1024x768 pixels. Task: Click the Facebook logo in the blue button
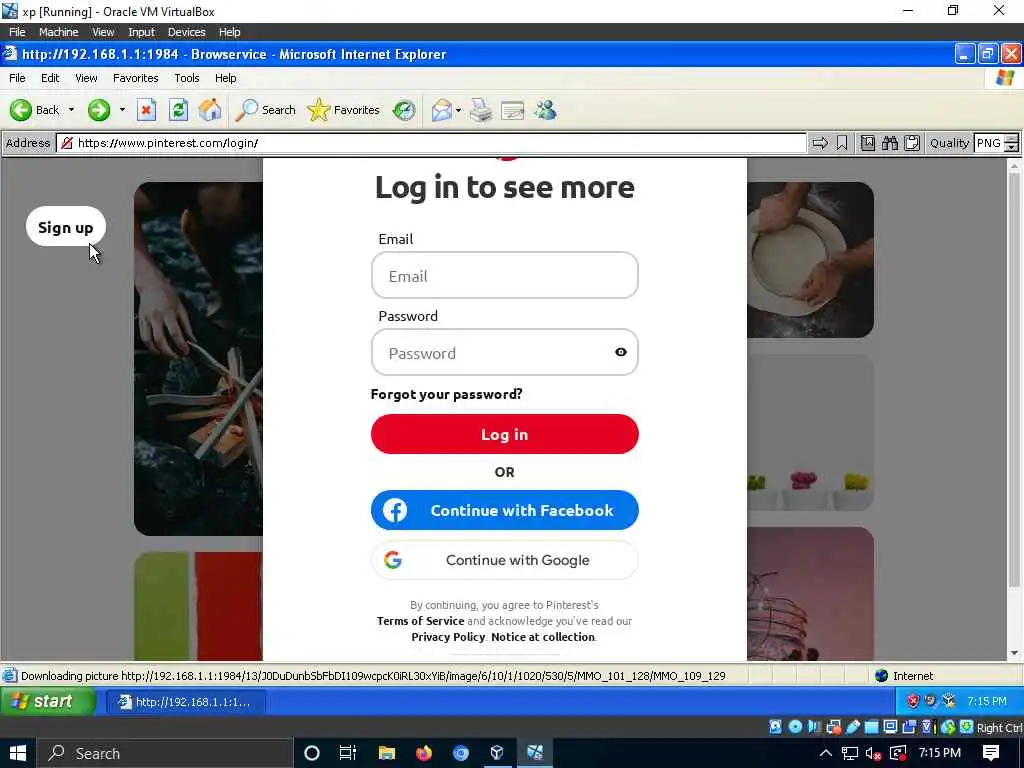pos(395,510)
